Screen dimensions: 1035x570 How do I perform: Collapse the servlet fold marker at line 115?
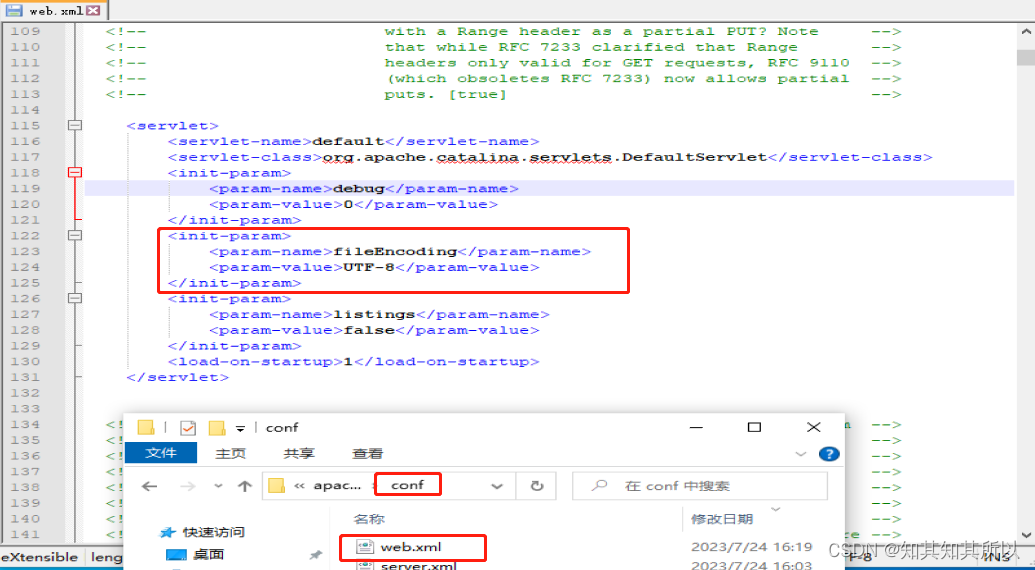point(75,125)
